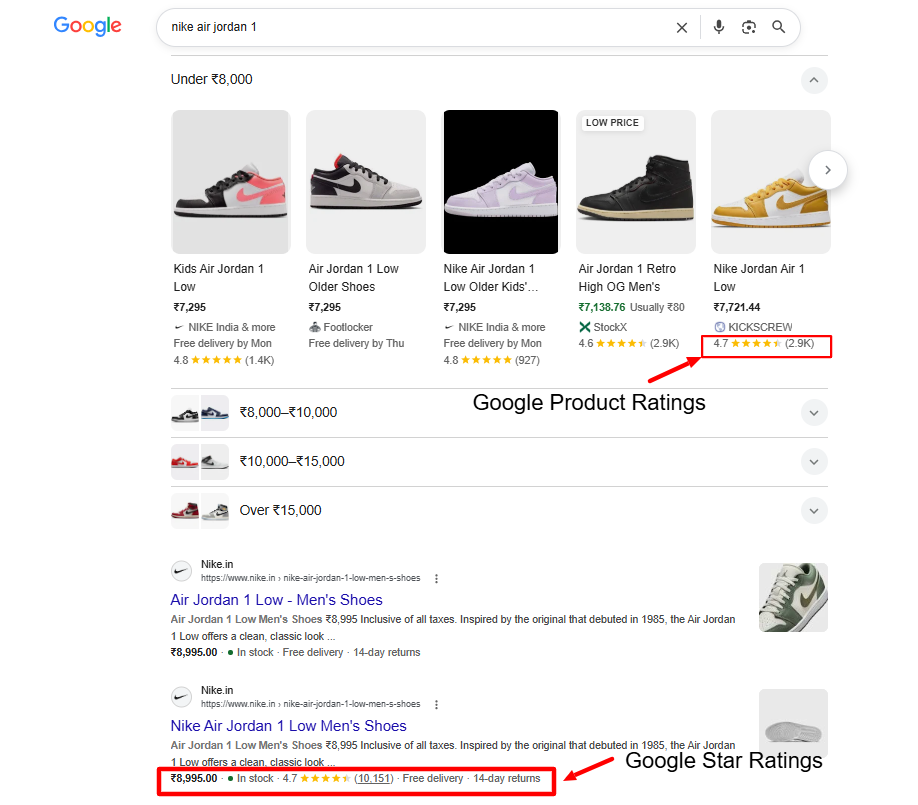Expand the ₹8,000–₹10,000 price range
The height and width of the screenshot is (805, 918).
tap(814, 413)
